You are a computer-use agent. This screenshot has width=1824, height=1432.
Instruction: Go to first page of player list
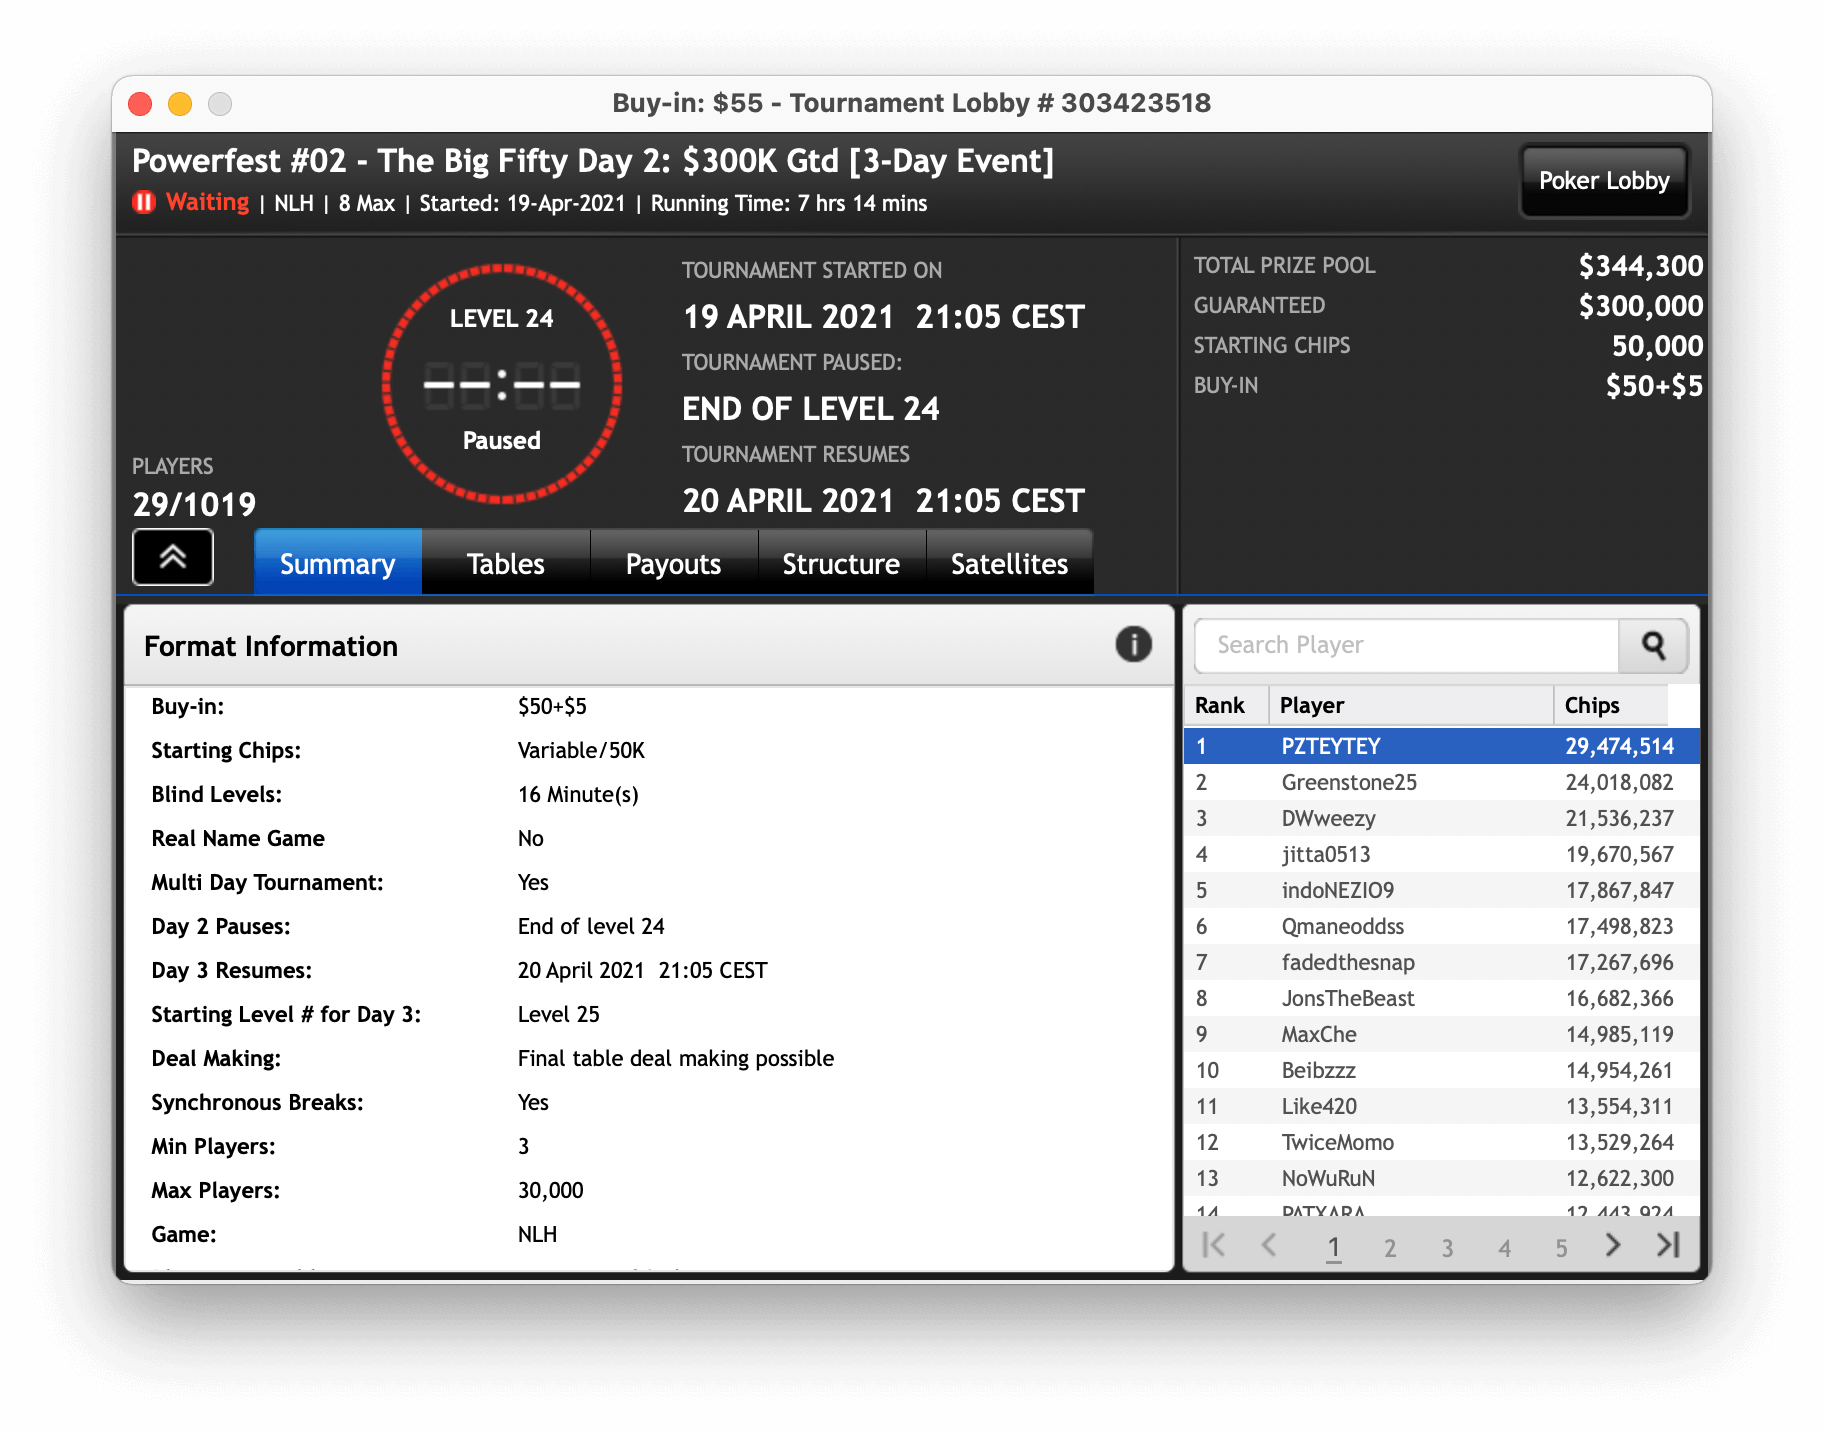(1214, 1245)
